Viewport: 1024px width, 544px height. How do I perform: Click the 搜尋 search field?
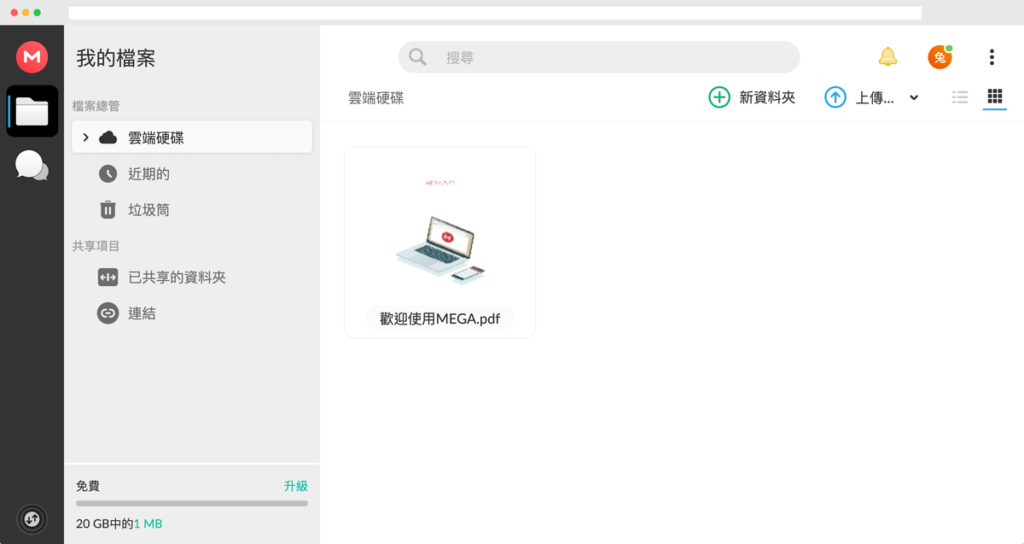pos(599,57)
